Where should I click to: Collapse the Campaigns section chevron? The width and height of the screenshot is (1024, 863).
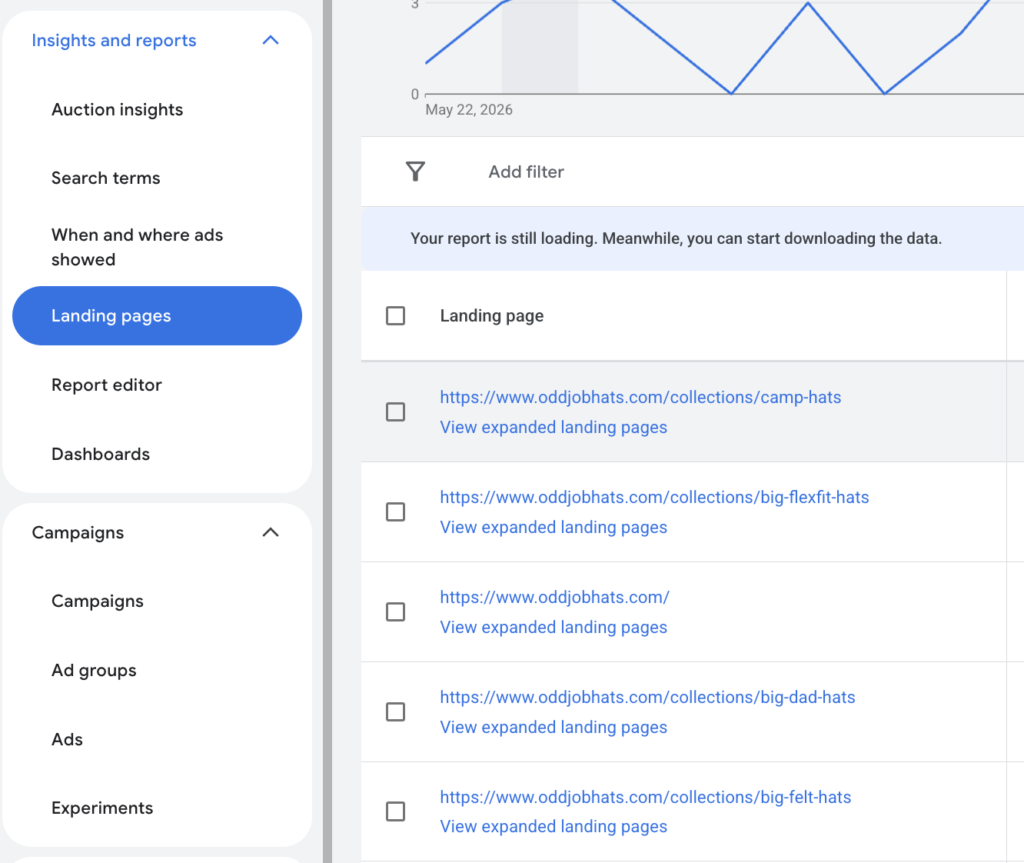coord(270,532)
